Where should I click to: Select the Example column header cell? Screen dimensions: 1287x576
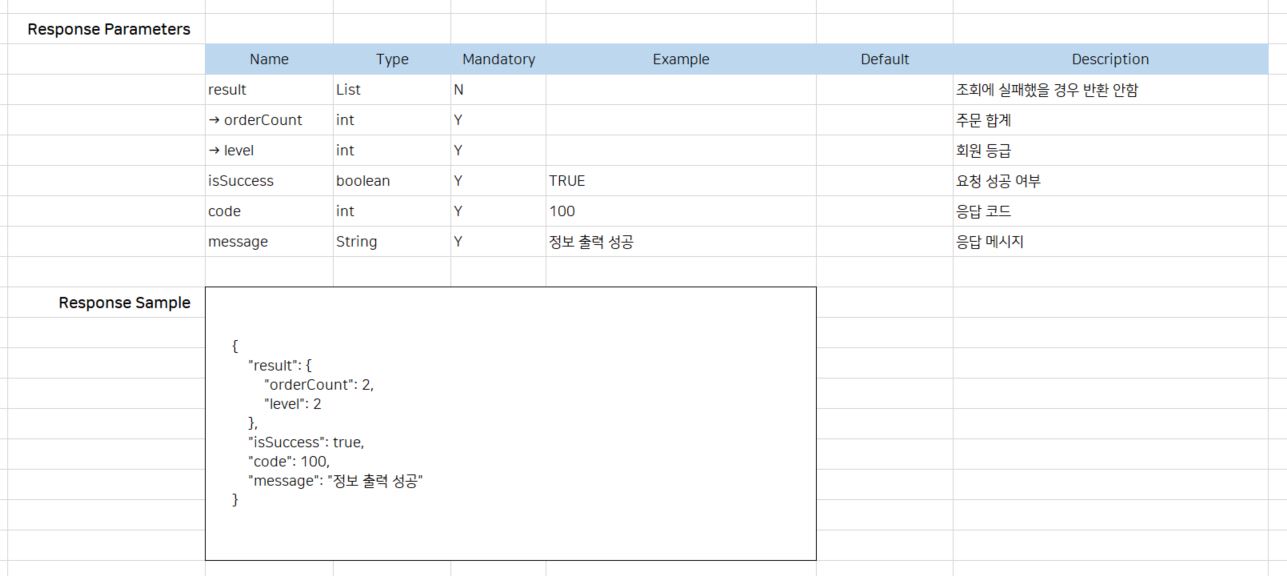680,59
